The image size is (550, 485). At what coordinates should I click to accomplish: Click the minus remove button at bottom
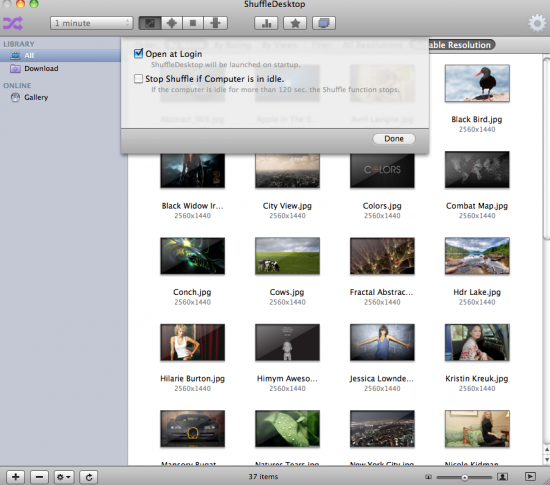(x=39, y=477)
